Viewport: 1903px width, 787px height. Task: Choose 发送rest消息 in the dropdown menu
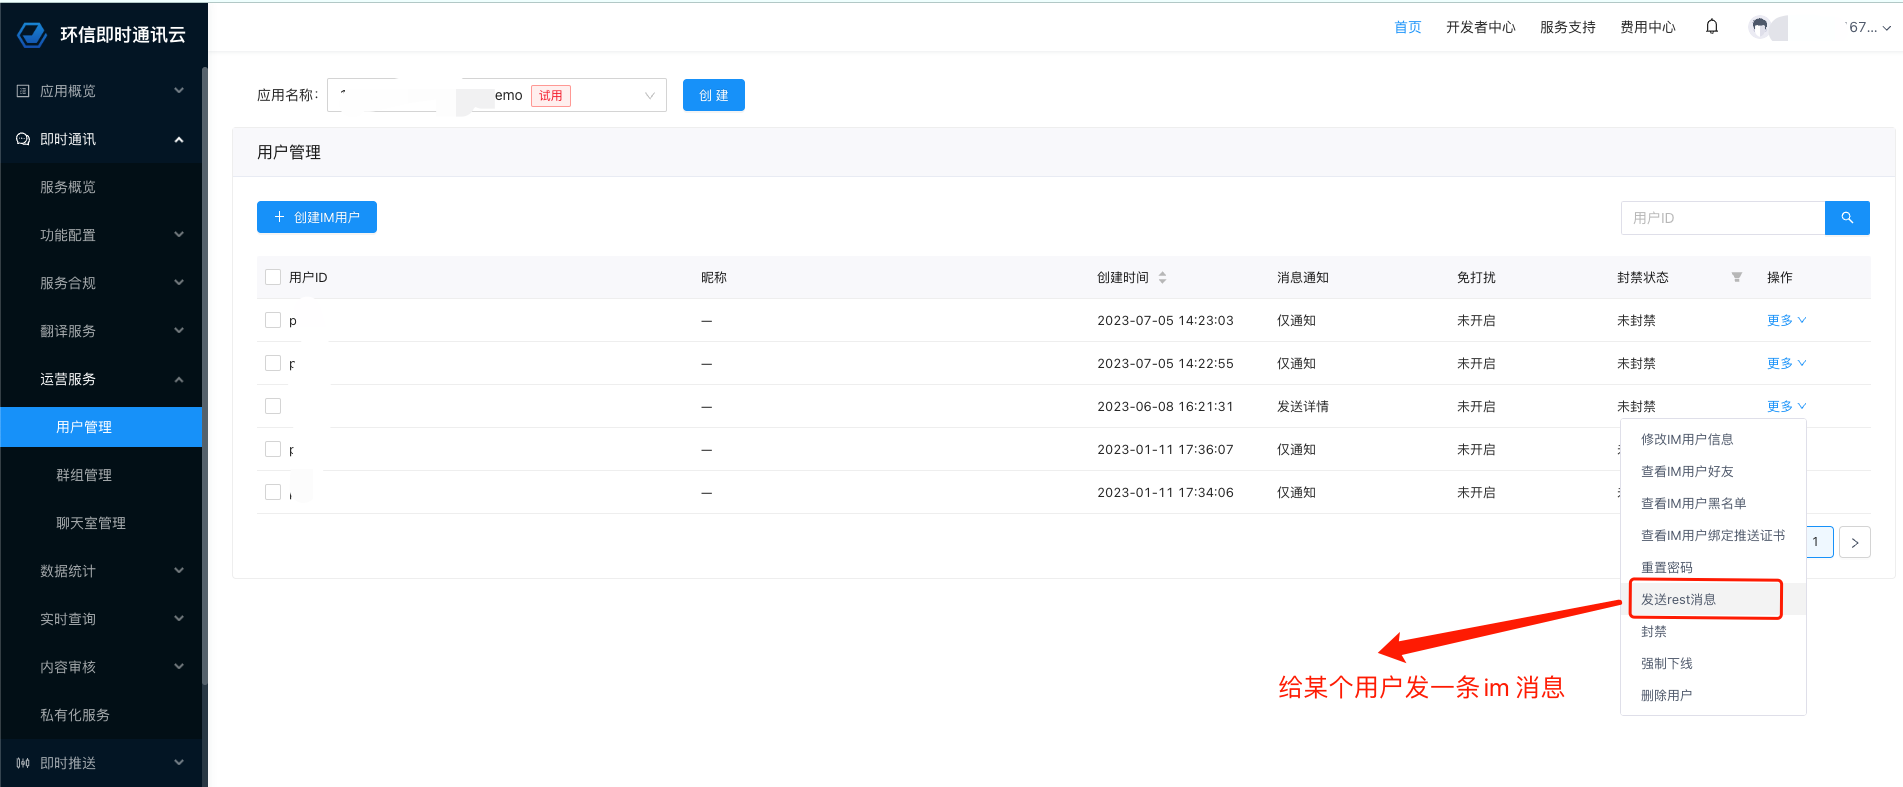(1713, 599)
